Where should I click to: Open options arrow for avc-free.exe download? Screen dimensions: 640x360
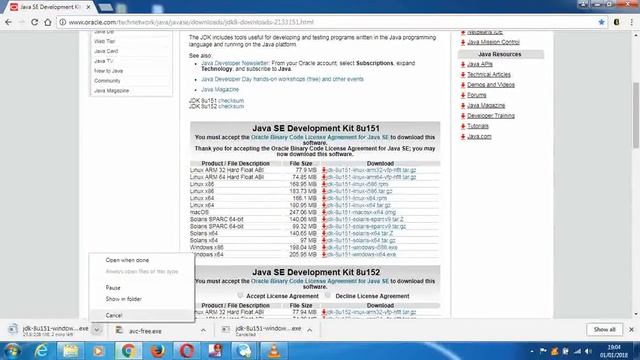point(203,330)
